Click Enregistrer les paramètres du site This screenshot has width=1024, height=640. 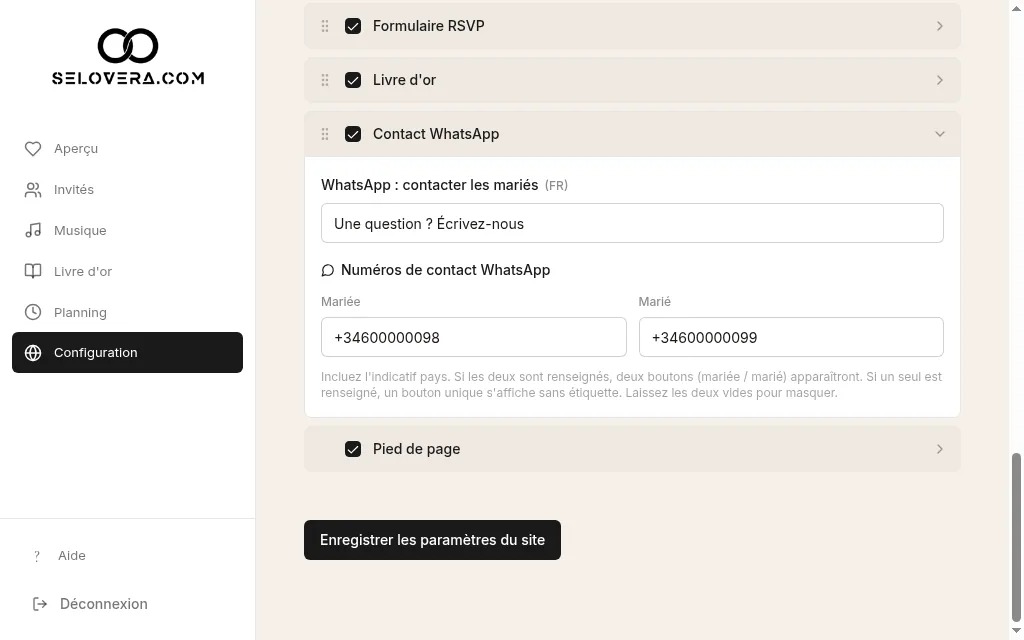click(432, 540)
